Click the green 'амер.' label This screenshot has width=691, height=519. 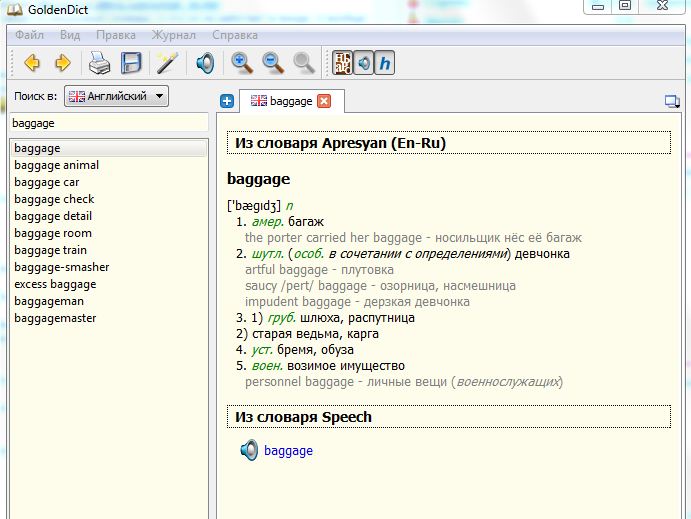[x=267, y=222]
